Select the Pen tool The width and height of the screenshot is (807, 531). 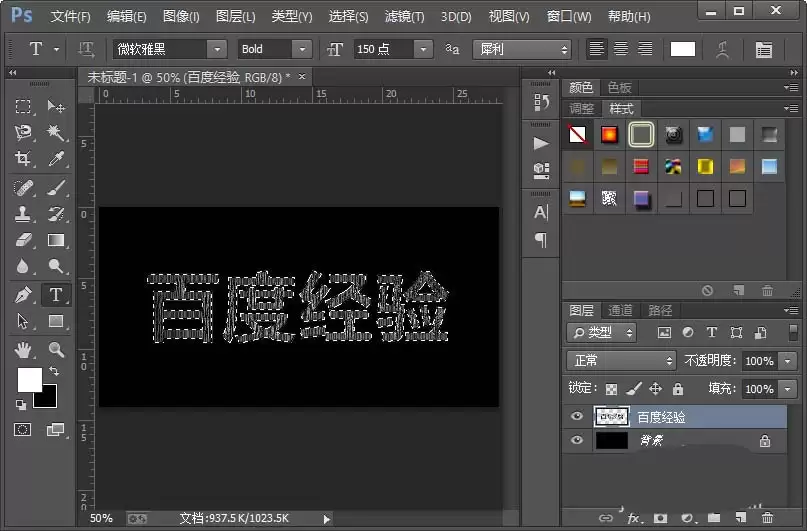[x=23, y=295]
